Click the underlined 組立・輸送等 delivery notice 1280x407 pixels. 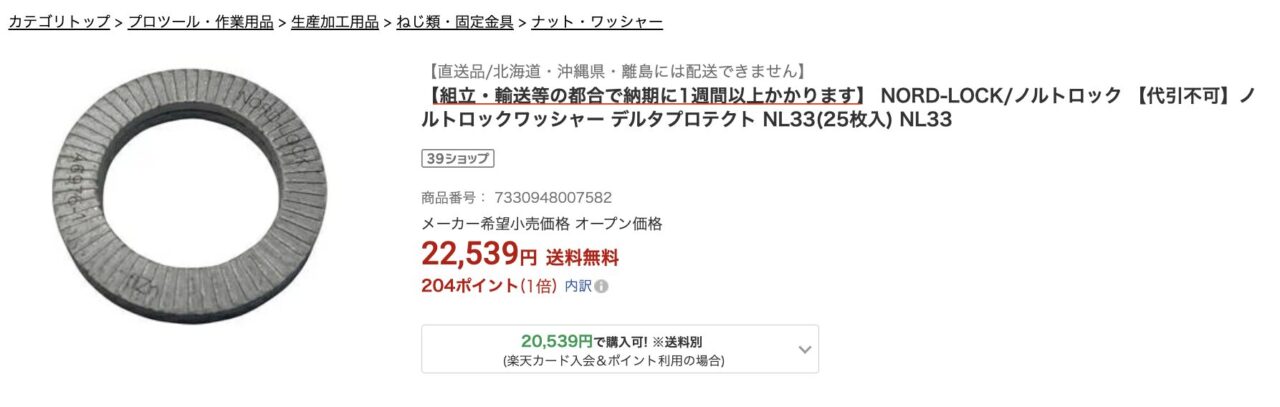click(643, 96)
